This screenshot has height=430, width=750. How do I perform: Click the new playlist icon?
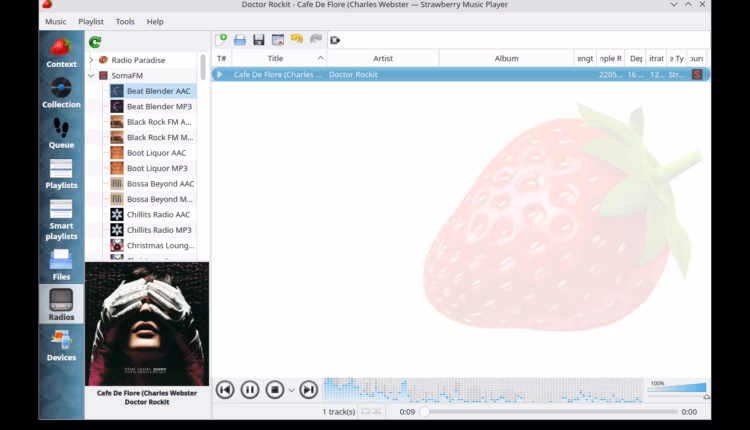(x=221, y=40)
